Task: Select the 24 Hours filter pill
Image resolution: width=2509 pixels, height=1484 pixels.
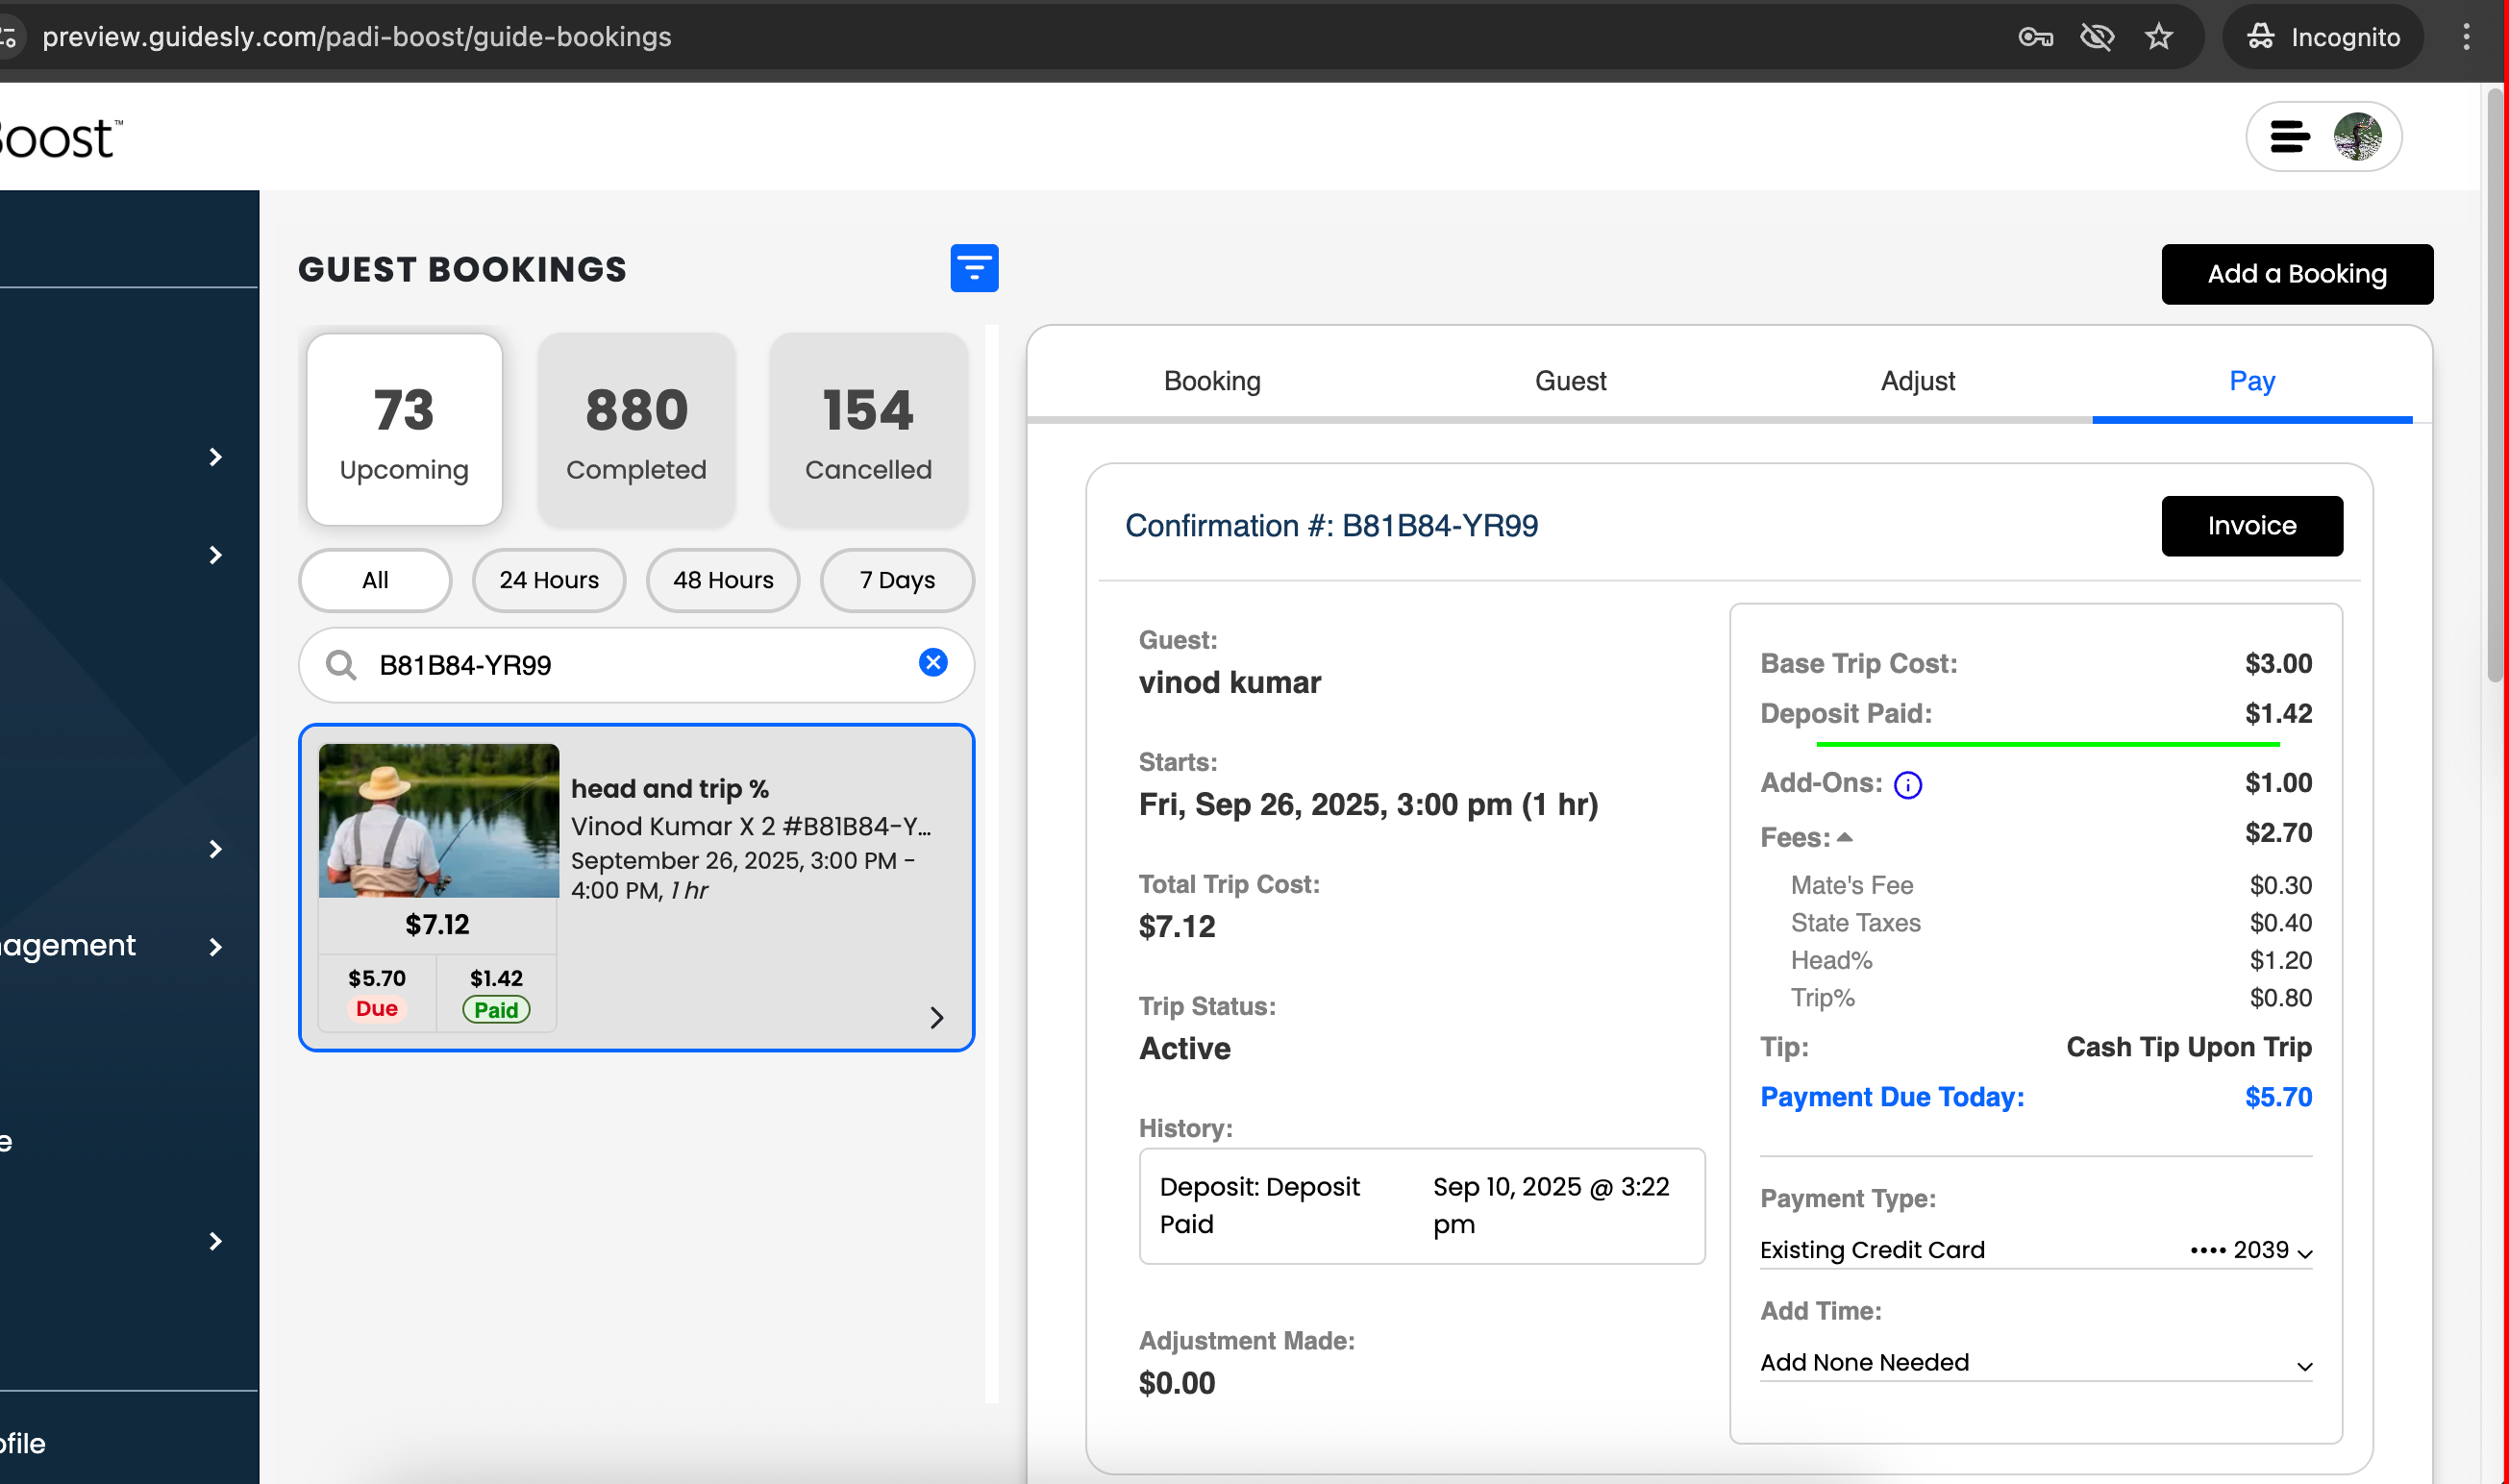Action: click(548, 580)
